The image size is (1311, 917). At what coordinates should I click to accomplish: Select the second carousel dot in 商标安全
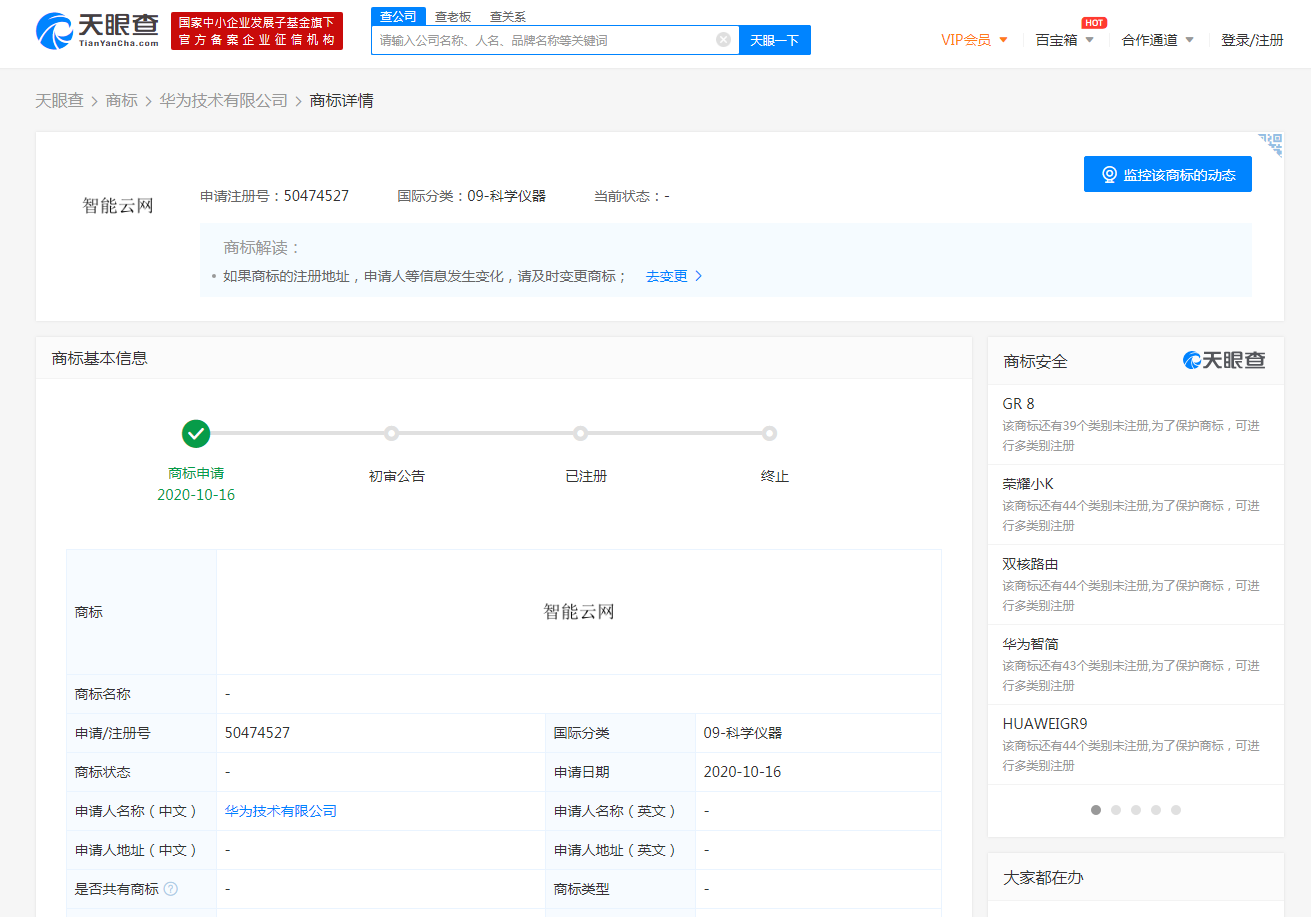coord(1116,810)
